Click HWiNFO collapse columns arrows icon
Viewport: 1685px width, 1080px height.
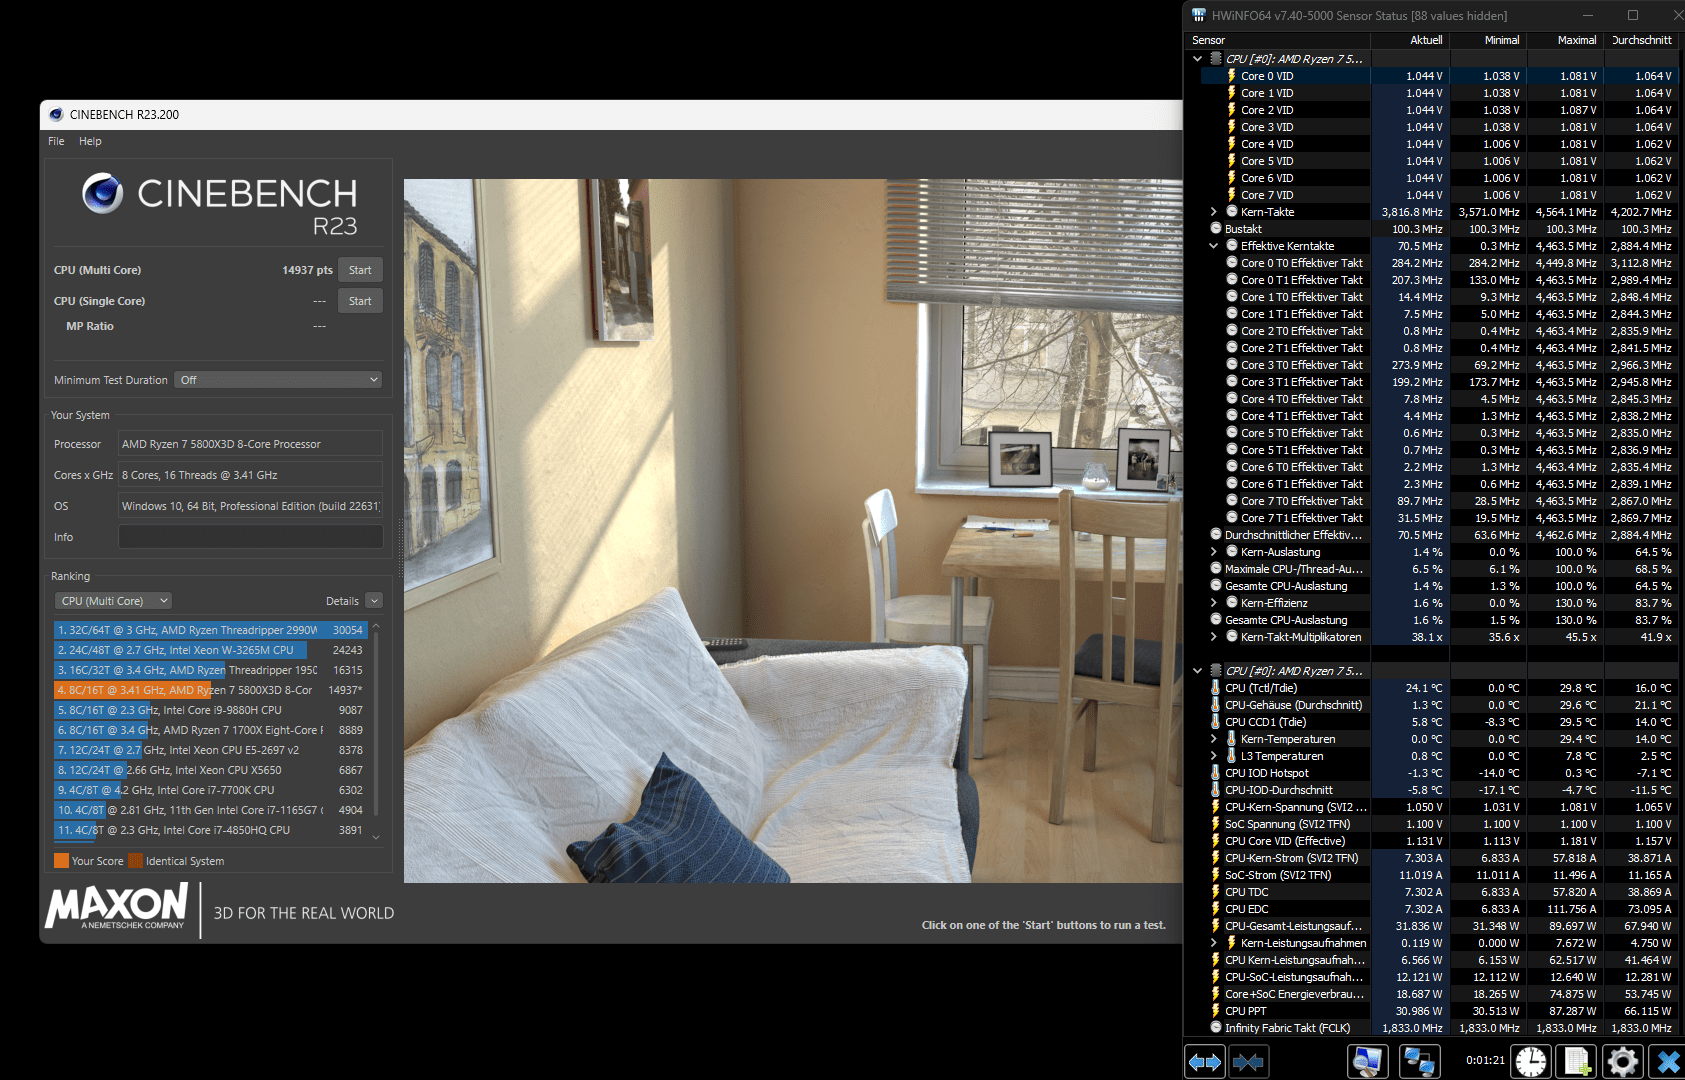pyautogui.click(x=1248, y=1062)
